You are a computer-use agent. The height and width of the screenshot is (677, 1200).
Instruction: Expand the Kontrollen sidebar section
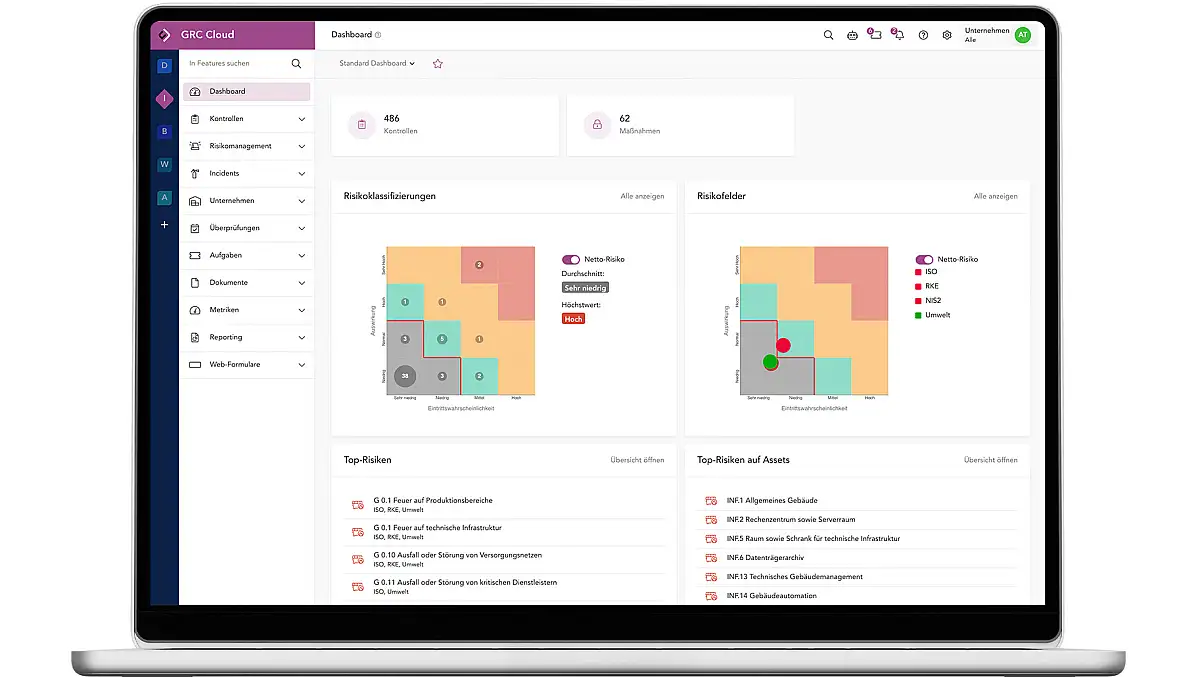click(x=246, y=119)
